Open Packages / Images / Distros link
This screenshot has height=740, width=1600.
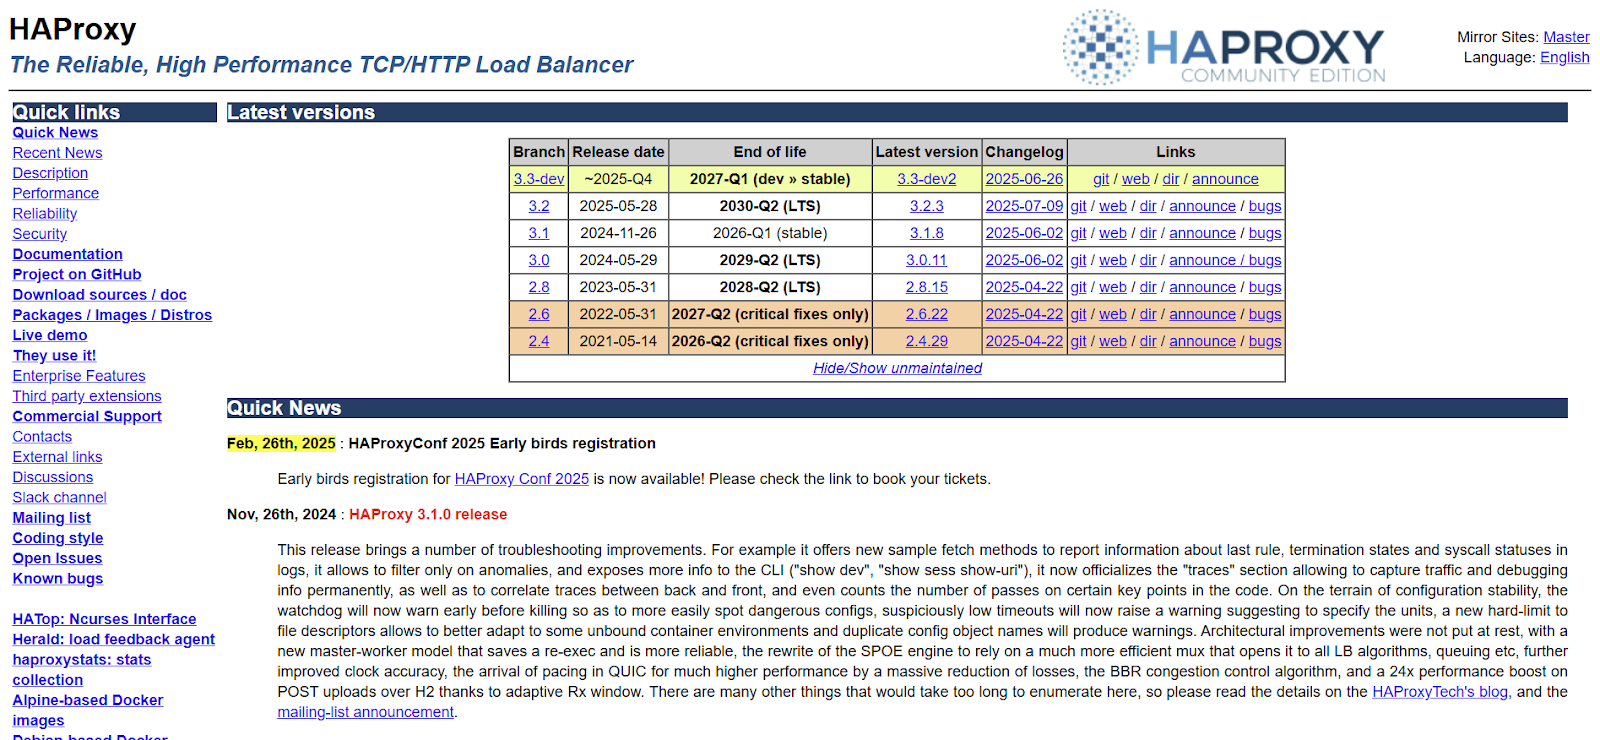coord(112,315)
